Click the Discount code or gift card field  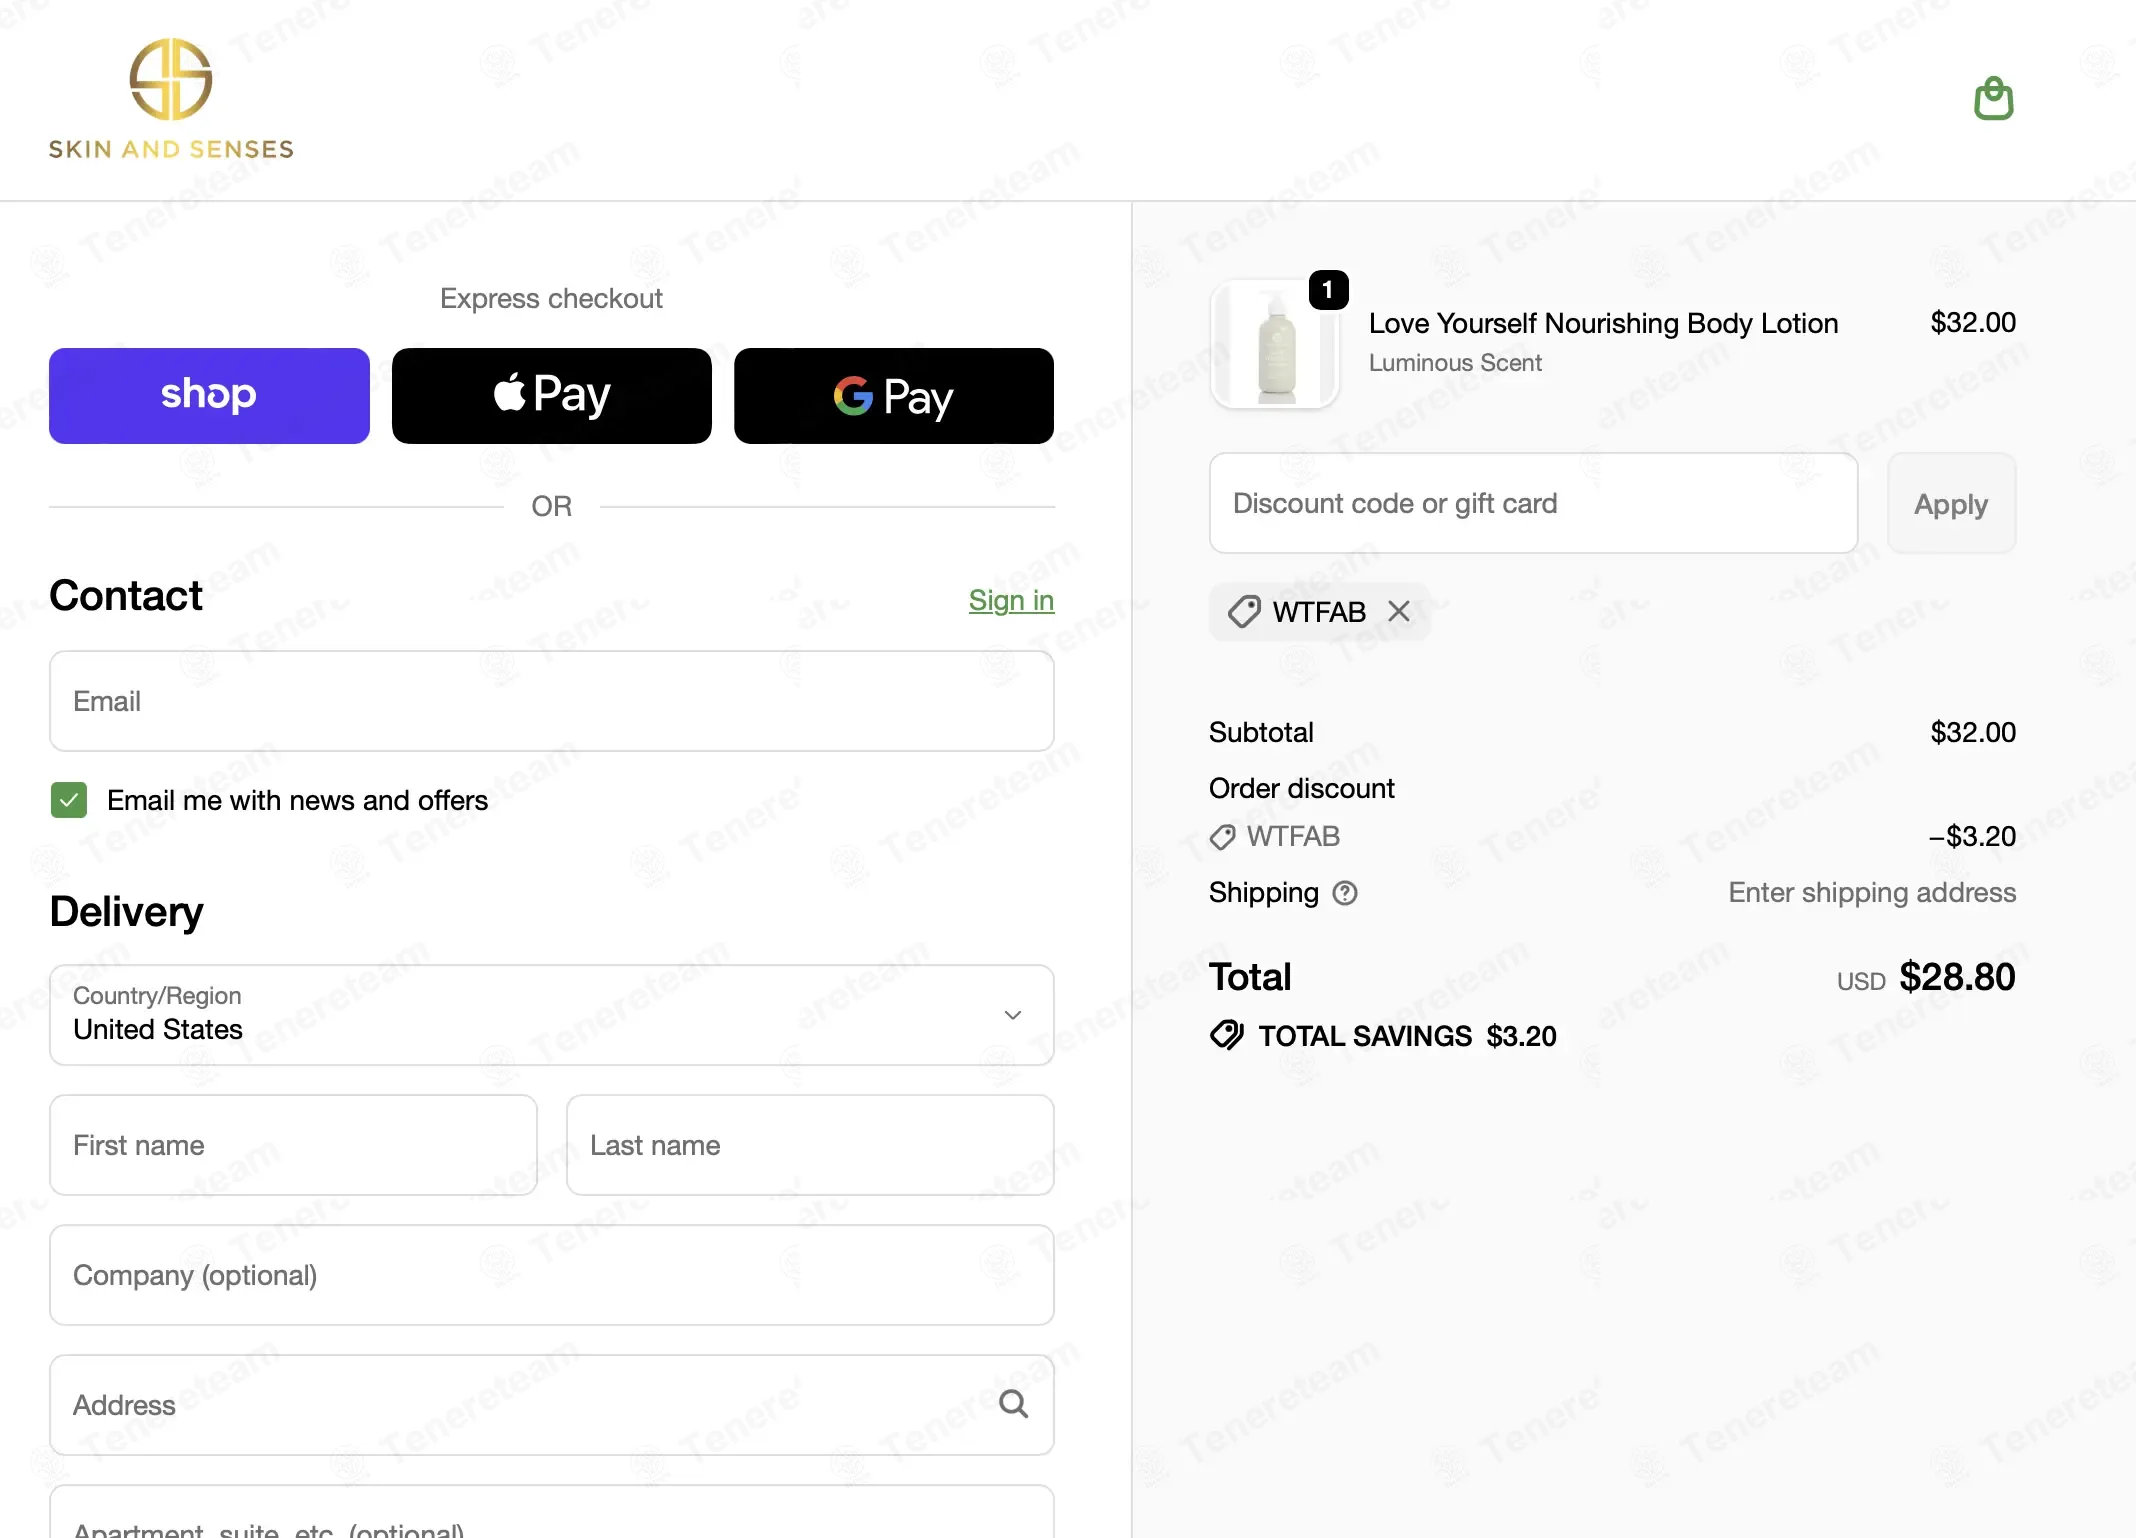pyautogui.click(x=1533, y=503)
